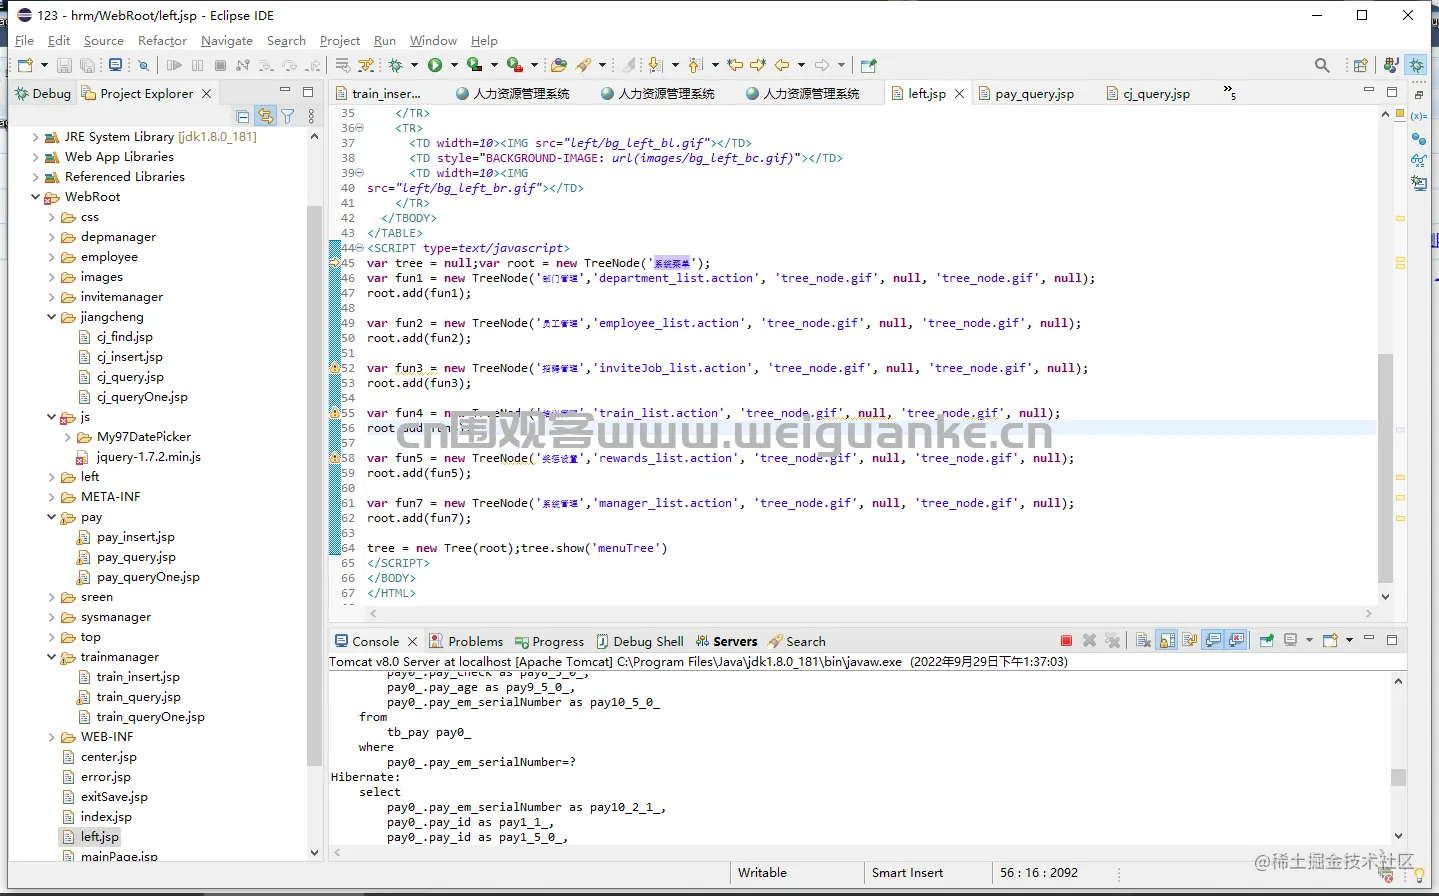
Task: Close the left.jsp editor tab
Action: tap(959, 93)
